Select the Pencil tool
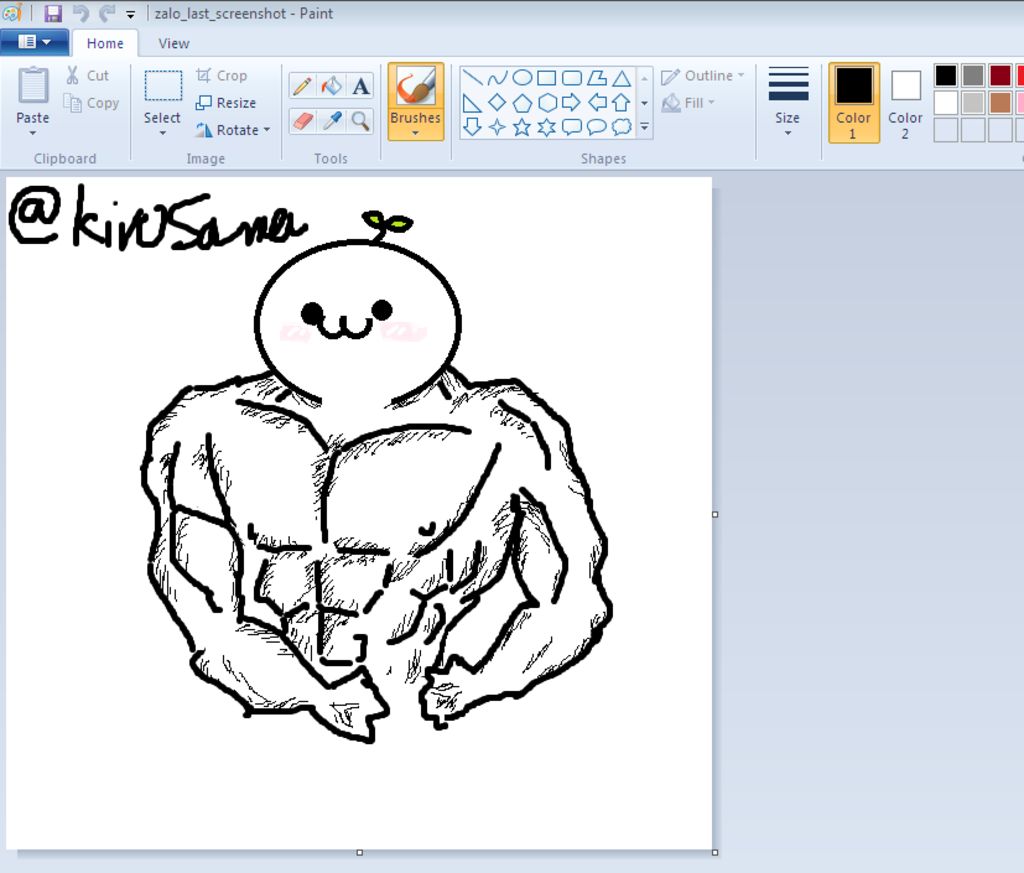 (302, 86)
